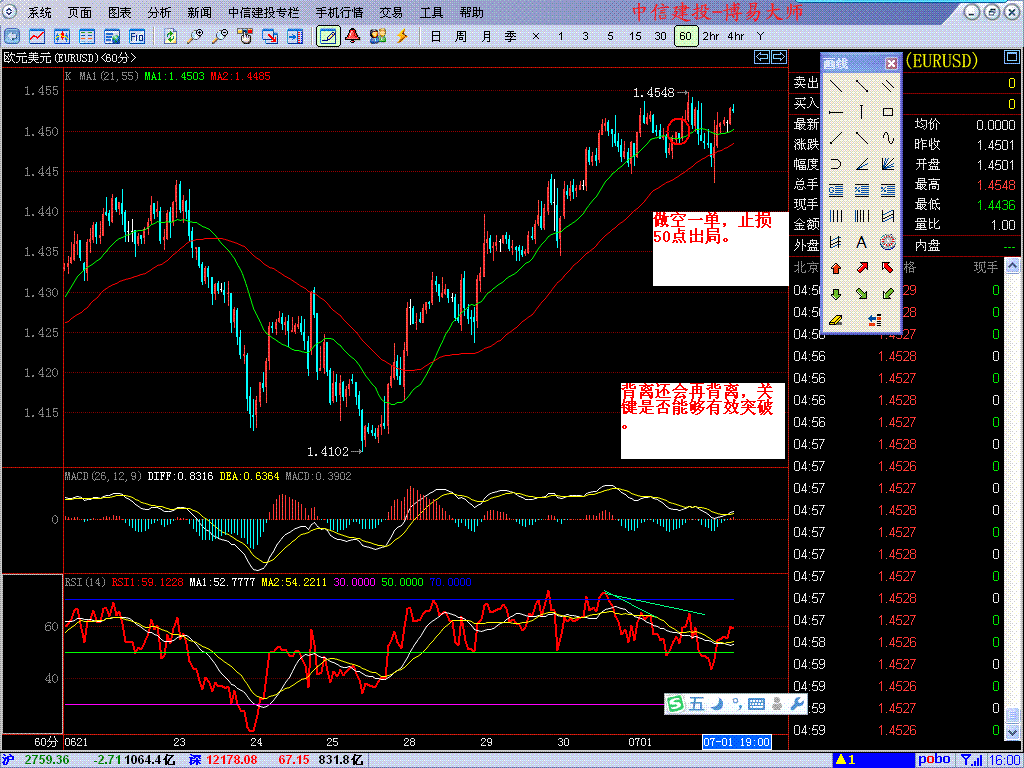
Task: Click the next chart arrow button
Action: [779, 57]
